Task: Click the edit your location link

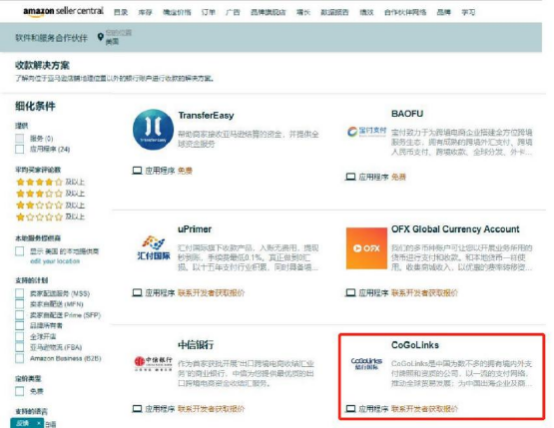Action: [x=55, y=261]
